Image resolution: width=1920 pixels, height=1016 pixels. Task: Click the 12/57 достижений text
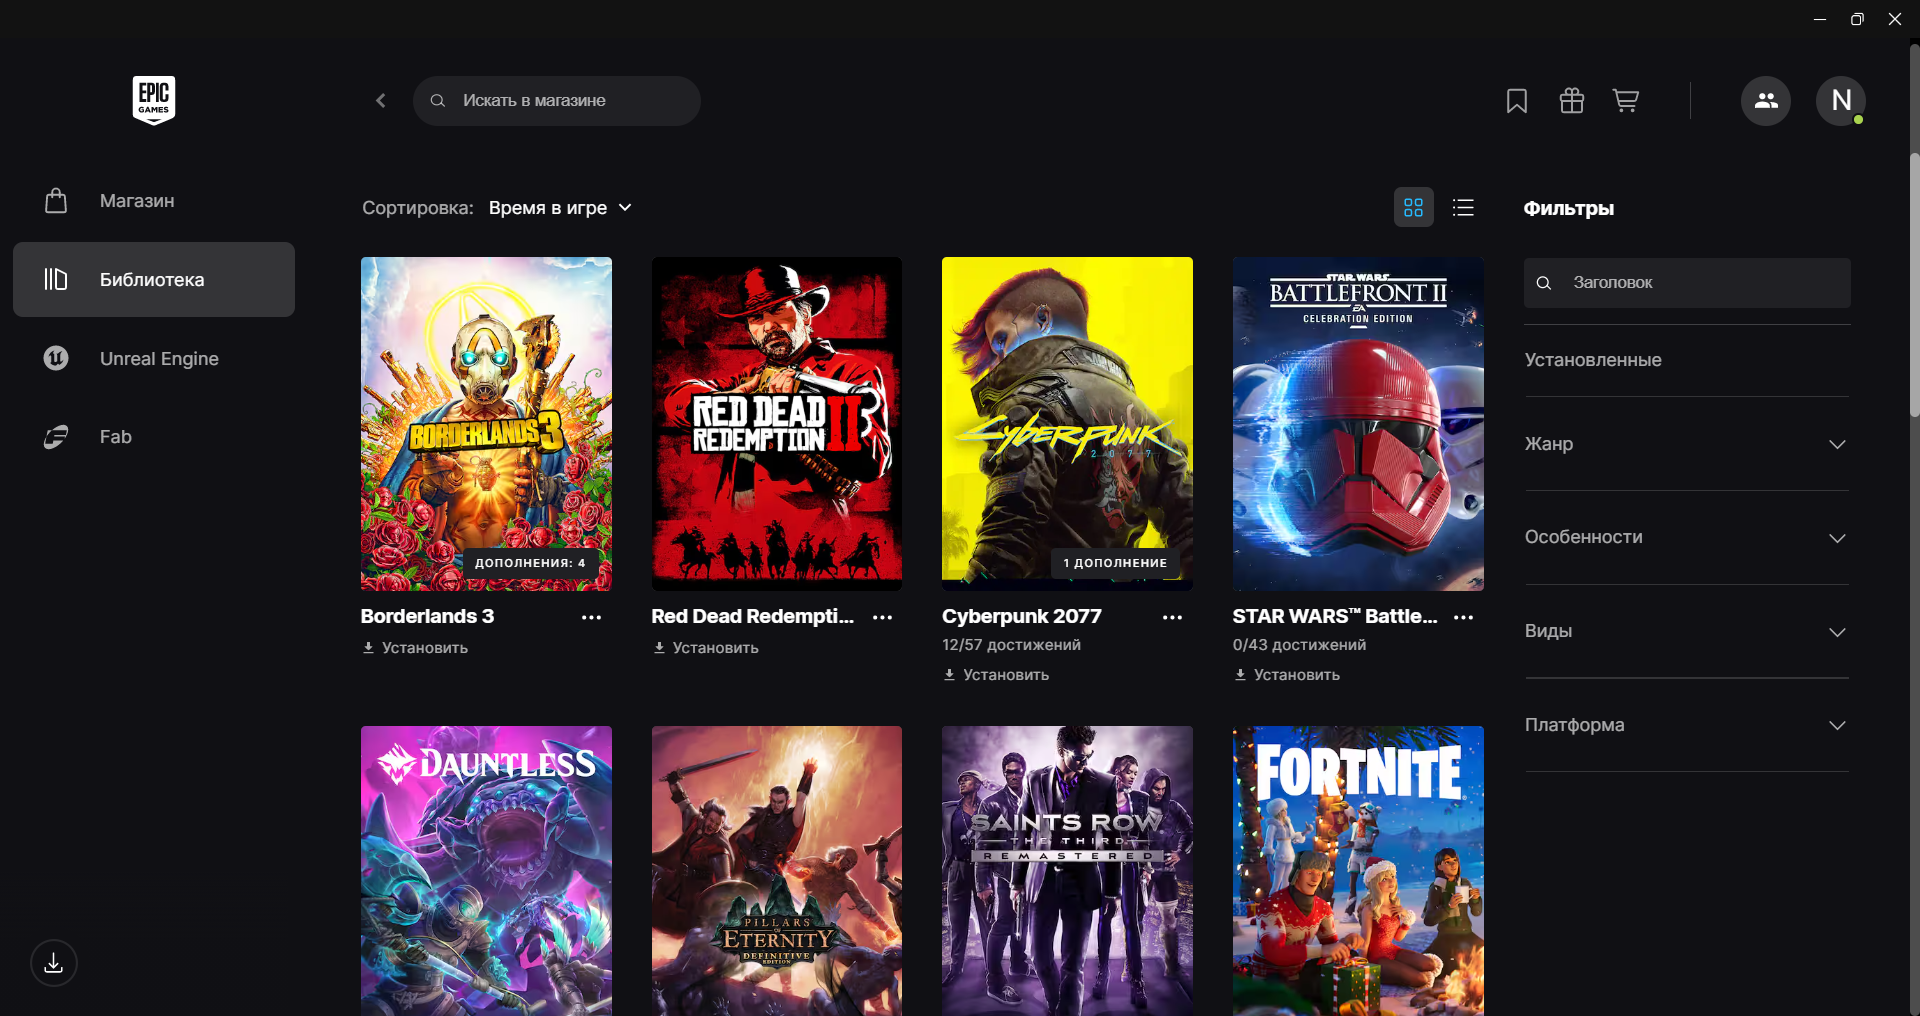[1011, 645]
